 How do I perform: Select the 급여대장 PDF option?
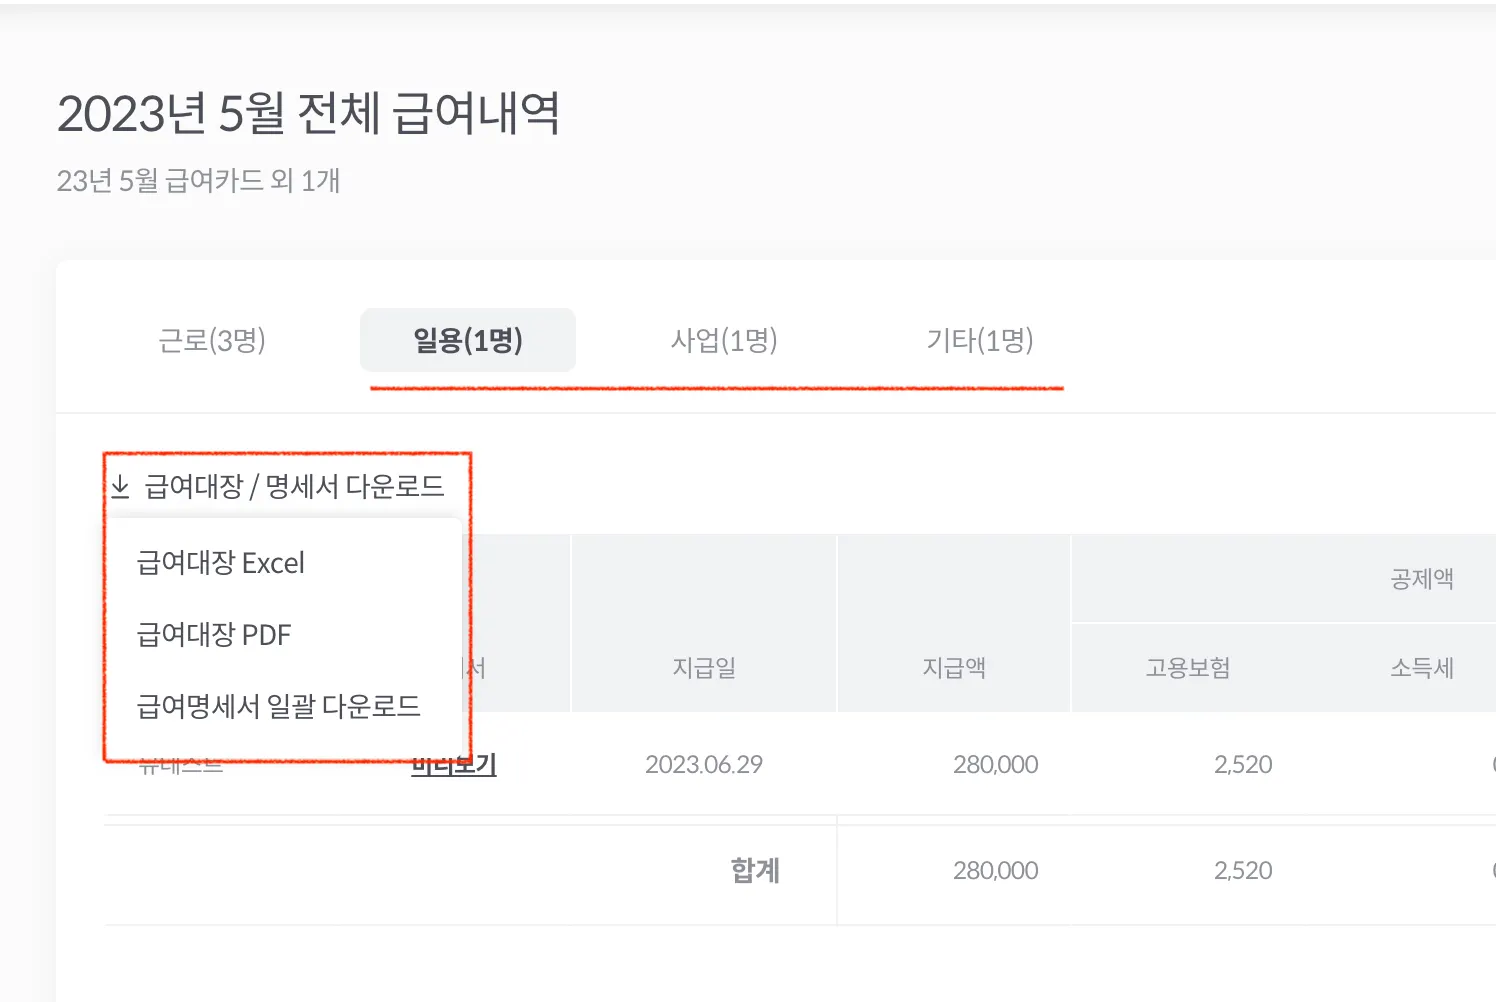coord(214,635)
